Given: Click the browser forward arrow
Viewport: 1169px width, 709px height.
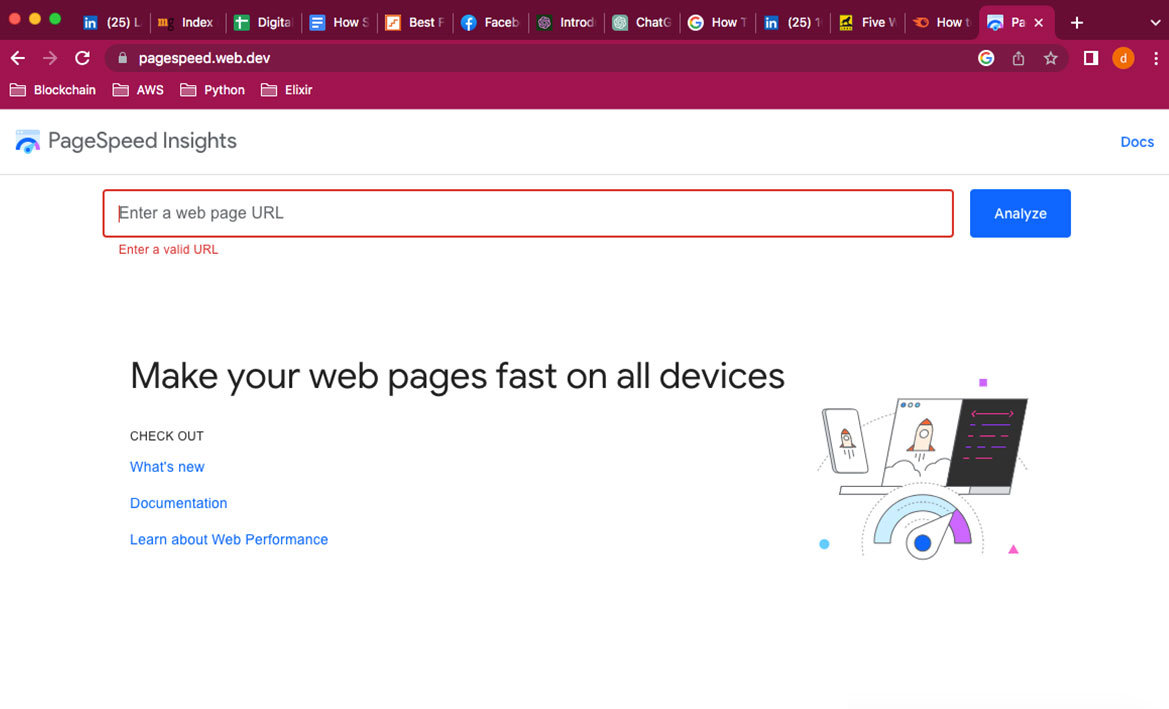Looking at the screenshot, I should 50,58.
